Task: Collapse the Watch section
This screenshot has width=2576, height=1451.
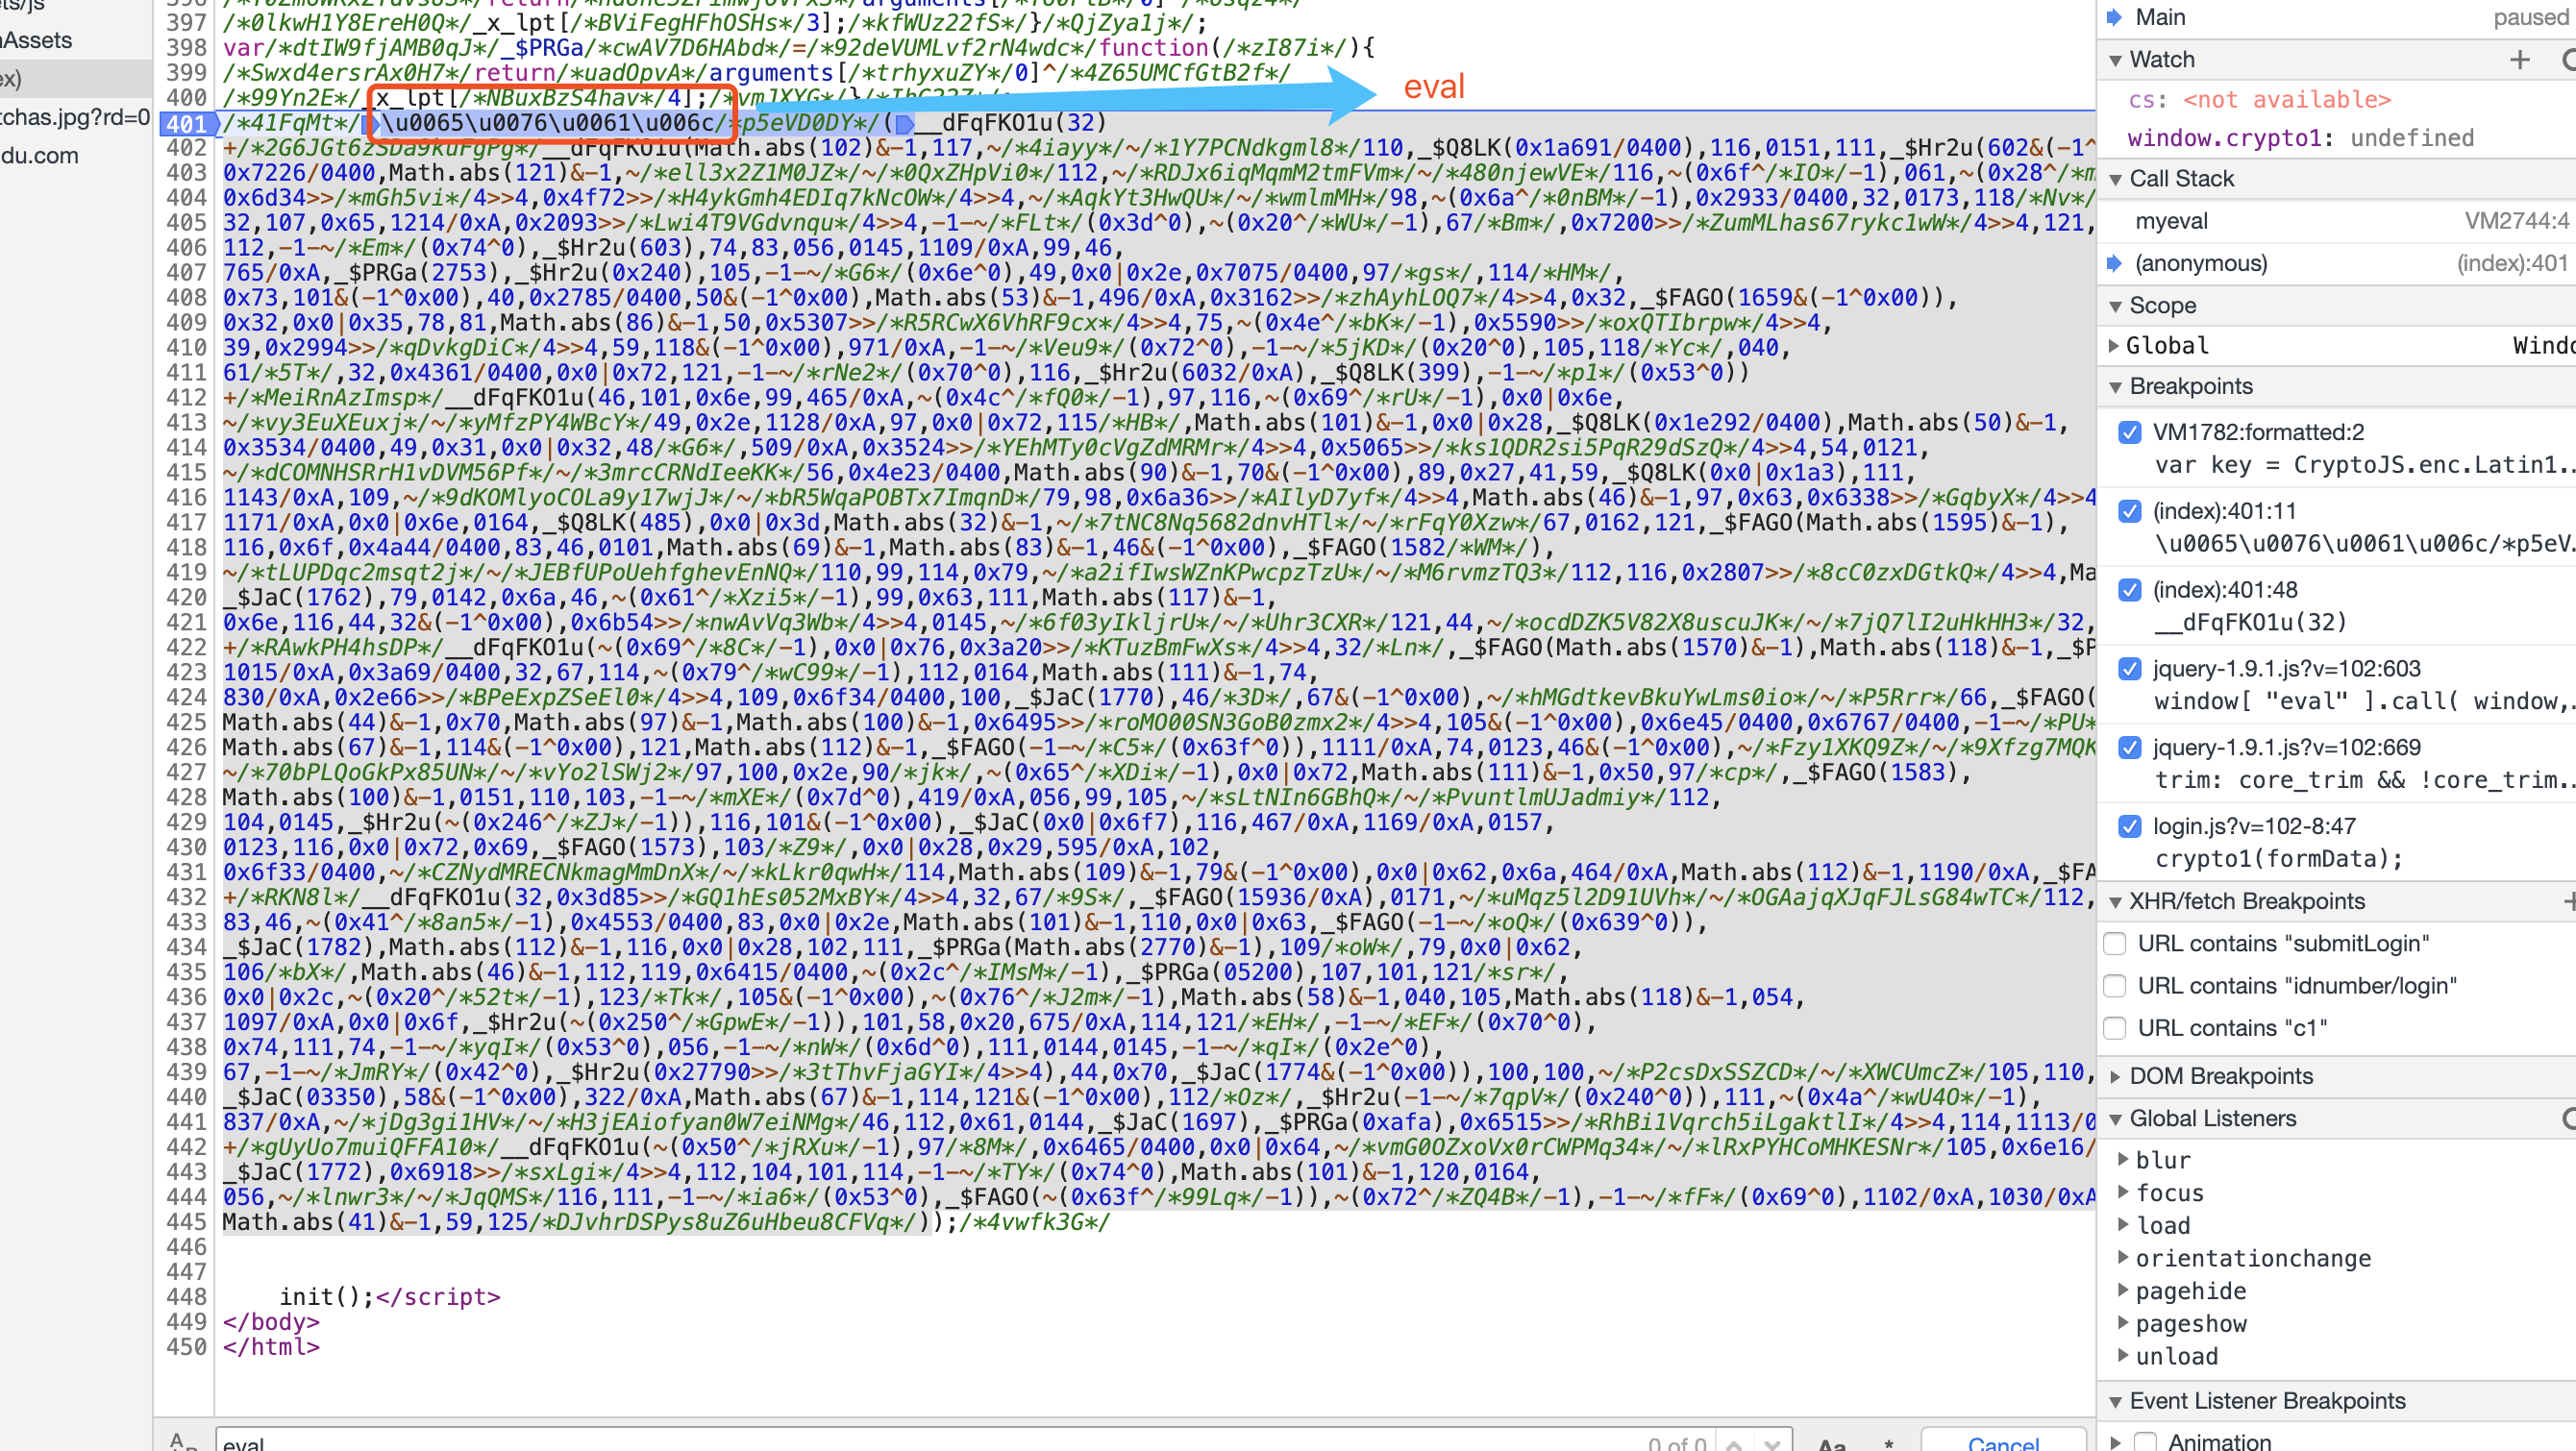Action: [x=2115, y=60]
